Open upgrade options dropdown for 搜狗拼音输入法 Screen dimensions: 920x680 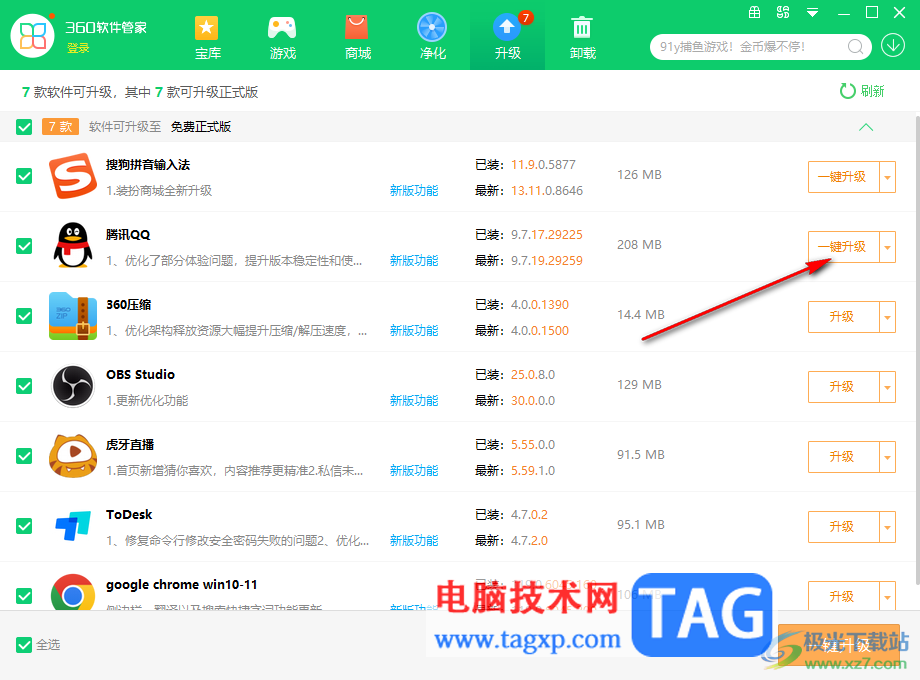[x=888, y=177]
